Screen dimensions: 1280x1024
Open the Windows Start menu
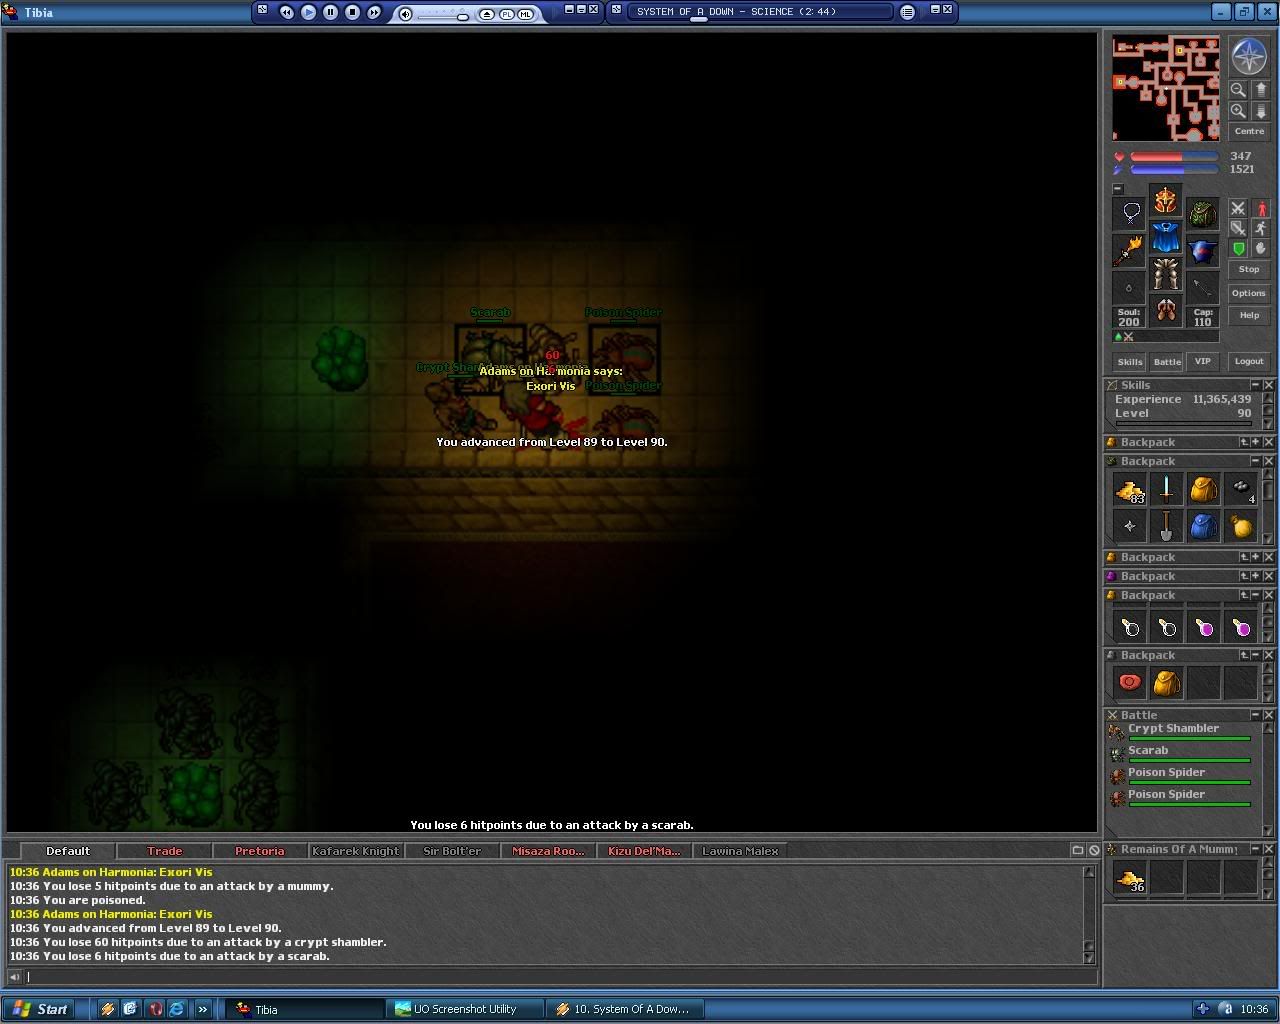click(40, 1009)
